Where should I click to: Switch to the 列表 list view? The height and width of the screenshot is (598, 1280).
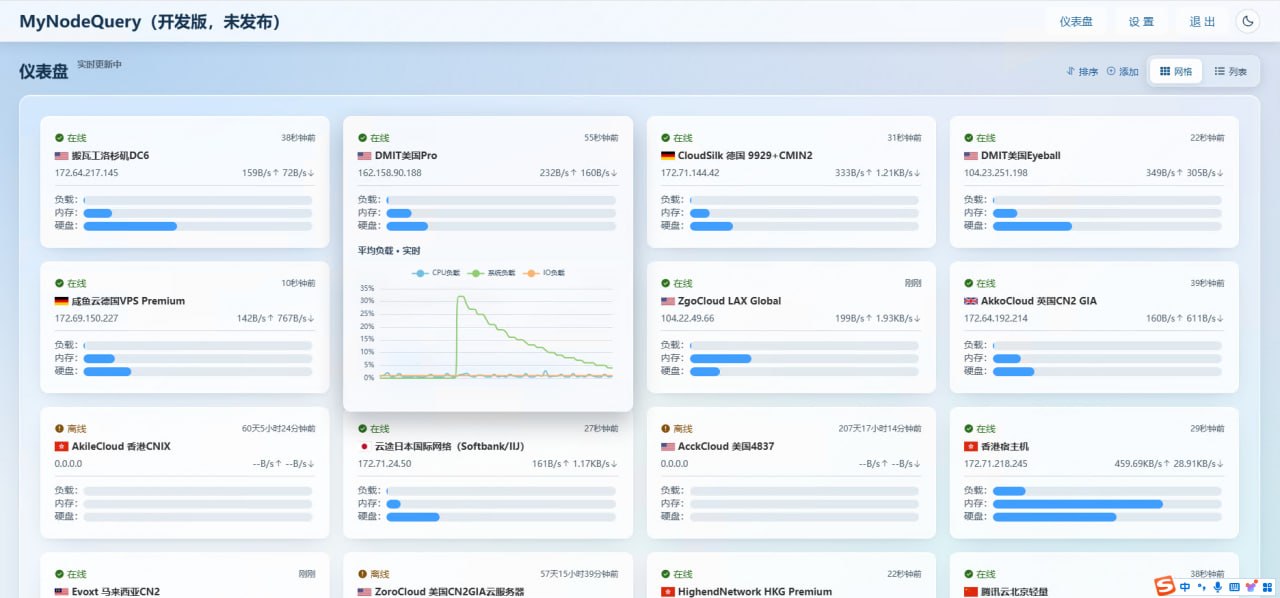pyautogui.click(x=1231, y=72)
